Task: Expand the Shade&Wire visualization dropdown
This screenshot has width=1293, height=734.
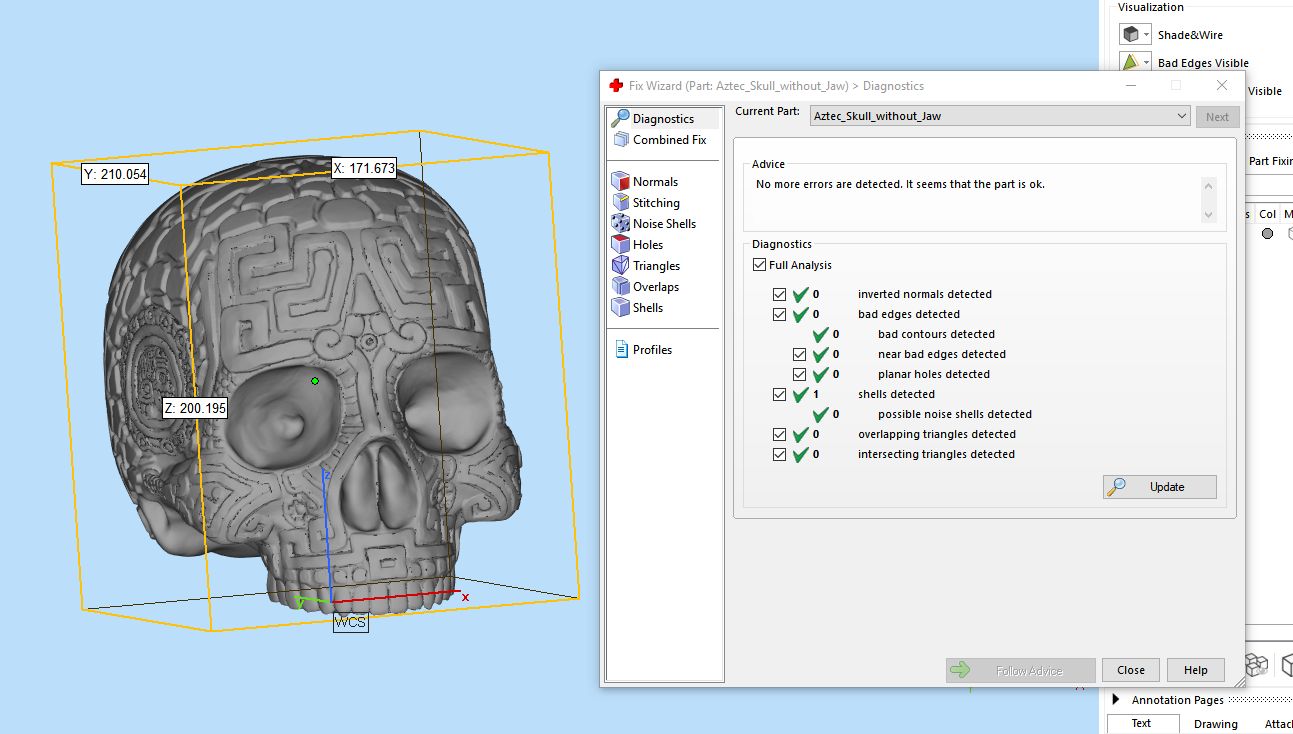Action: (x=1147, y=35)
